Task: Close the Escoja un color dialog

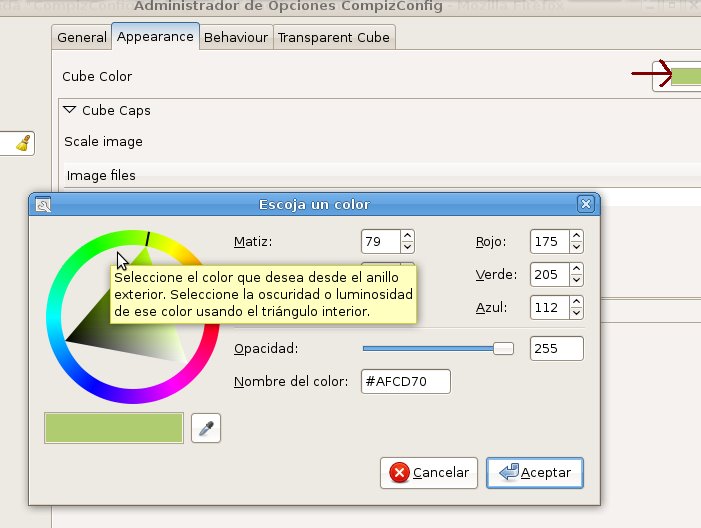Action: pyautogui.click(x=586, y=204)
